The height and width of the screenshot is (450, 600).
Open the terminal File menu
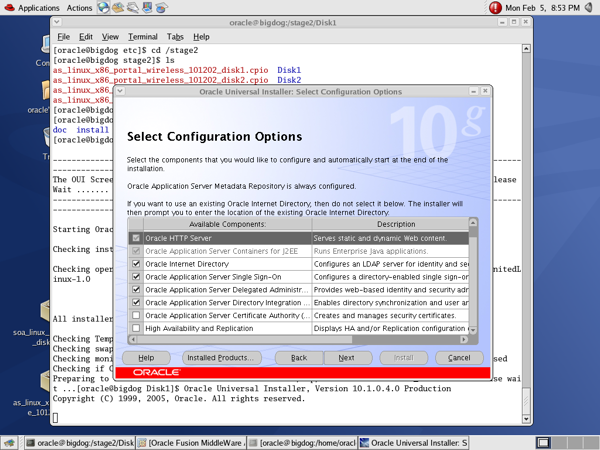(x=64, y=37)
